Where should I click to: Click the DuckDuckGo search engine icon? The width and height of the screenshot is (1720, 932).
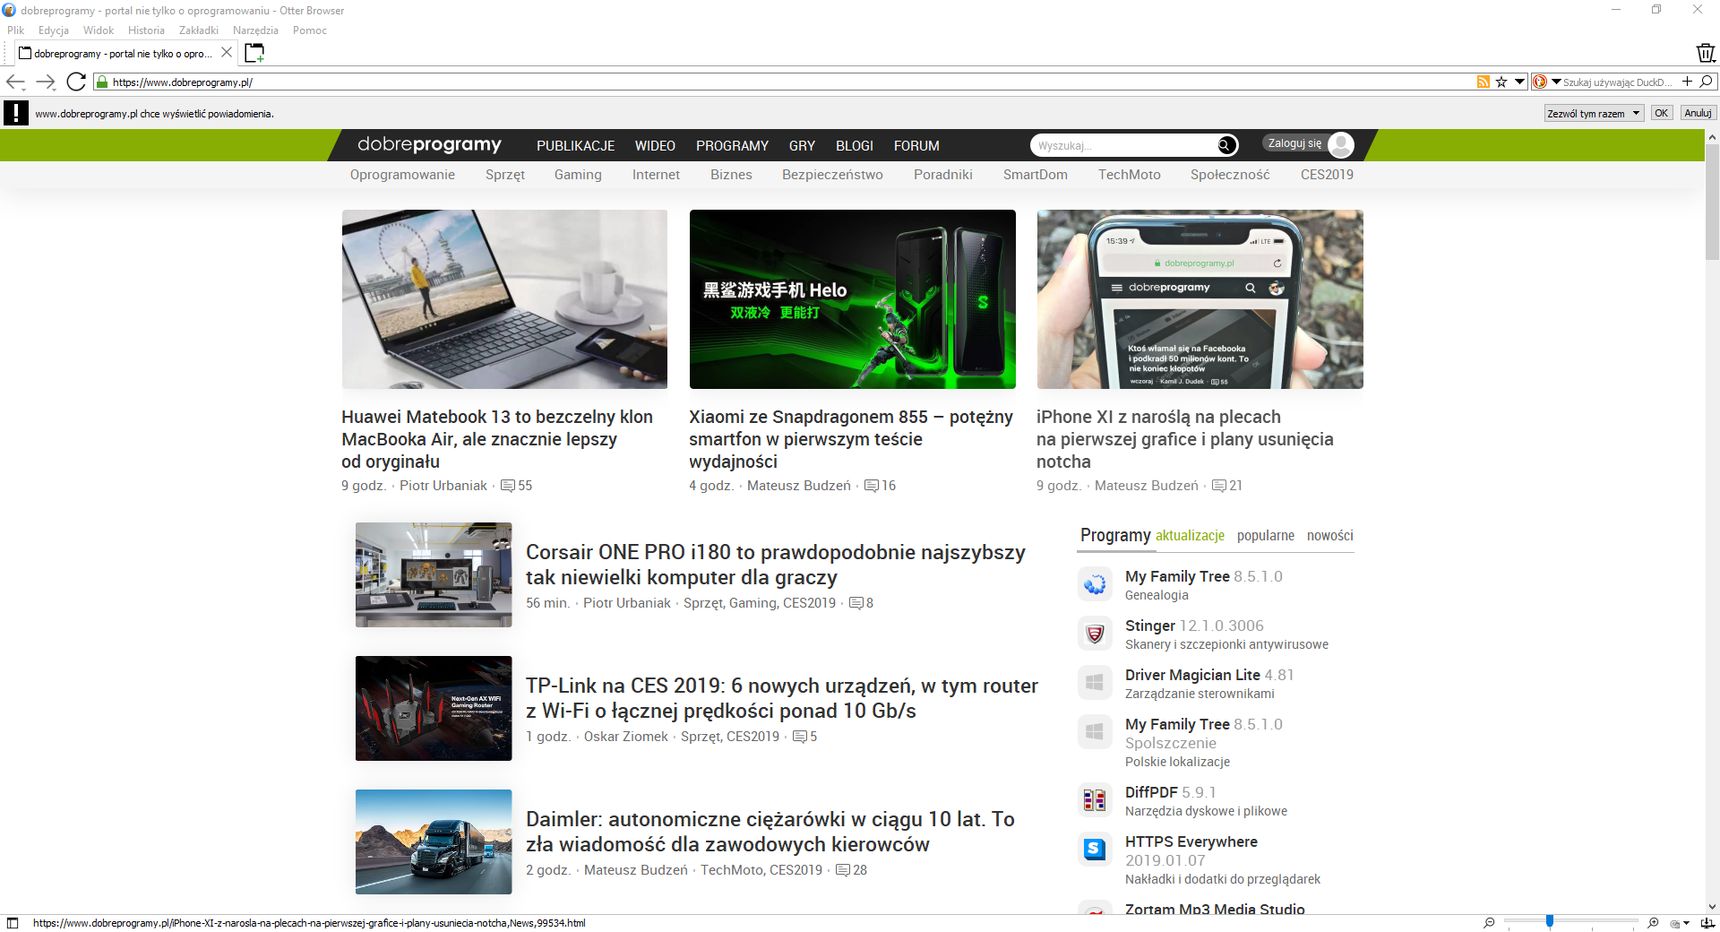[1540, 82]
